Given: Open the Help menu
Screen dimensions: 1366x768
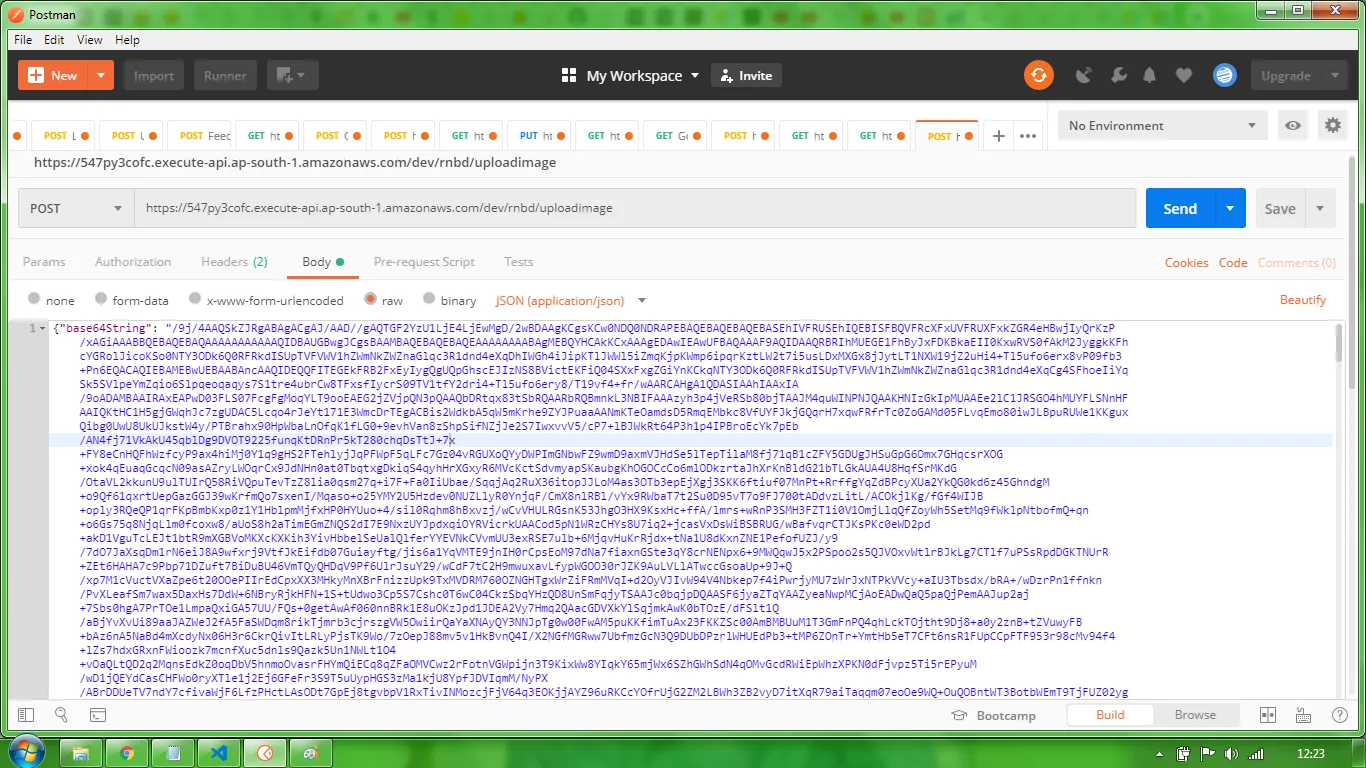Looking at the screenshot, I should pyautogui.click(x=127, y=40).
